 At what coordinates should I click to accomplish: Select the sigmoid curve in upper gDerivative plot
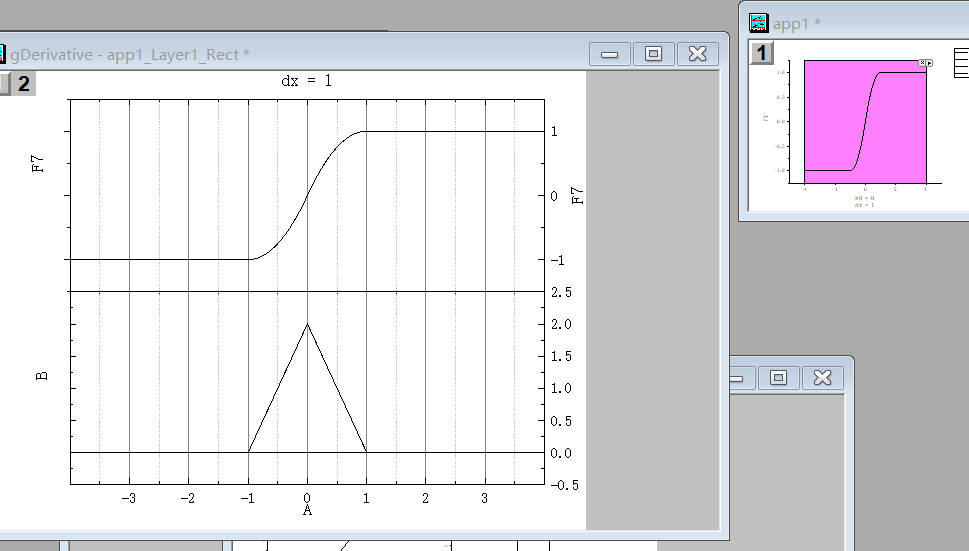tap(307, 195)
